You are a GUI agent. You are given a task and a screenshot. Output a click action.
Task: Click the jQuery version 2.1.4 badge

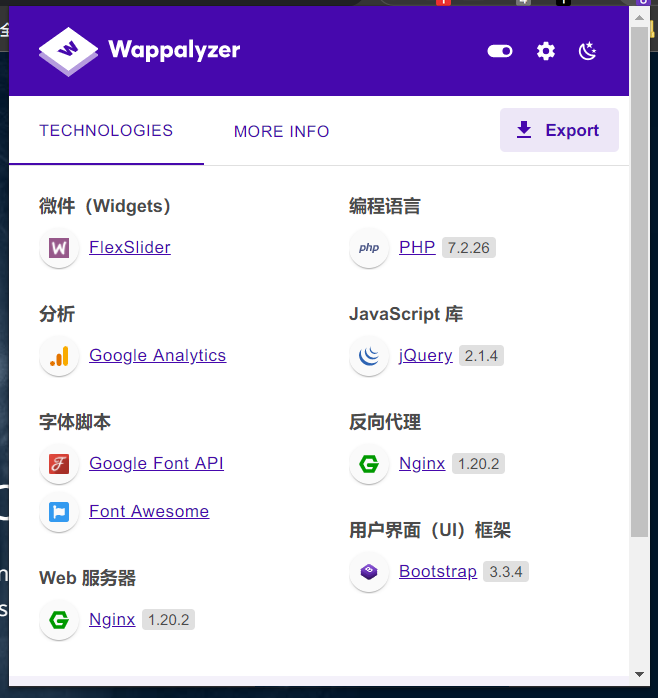[481, 356]
